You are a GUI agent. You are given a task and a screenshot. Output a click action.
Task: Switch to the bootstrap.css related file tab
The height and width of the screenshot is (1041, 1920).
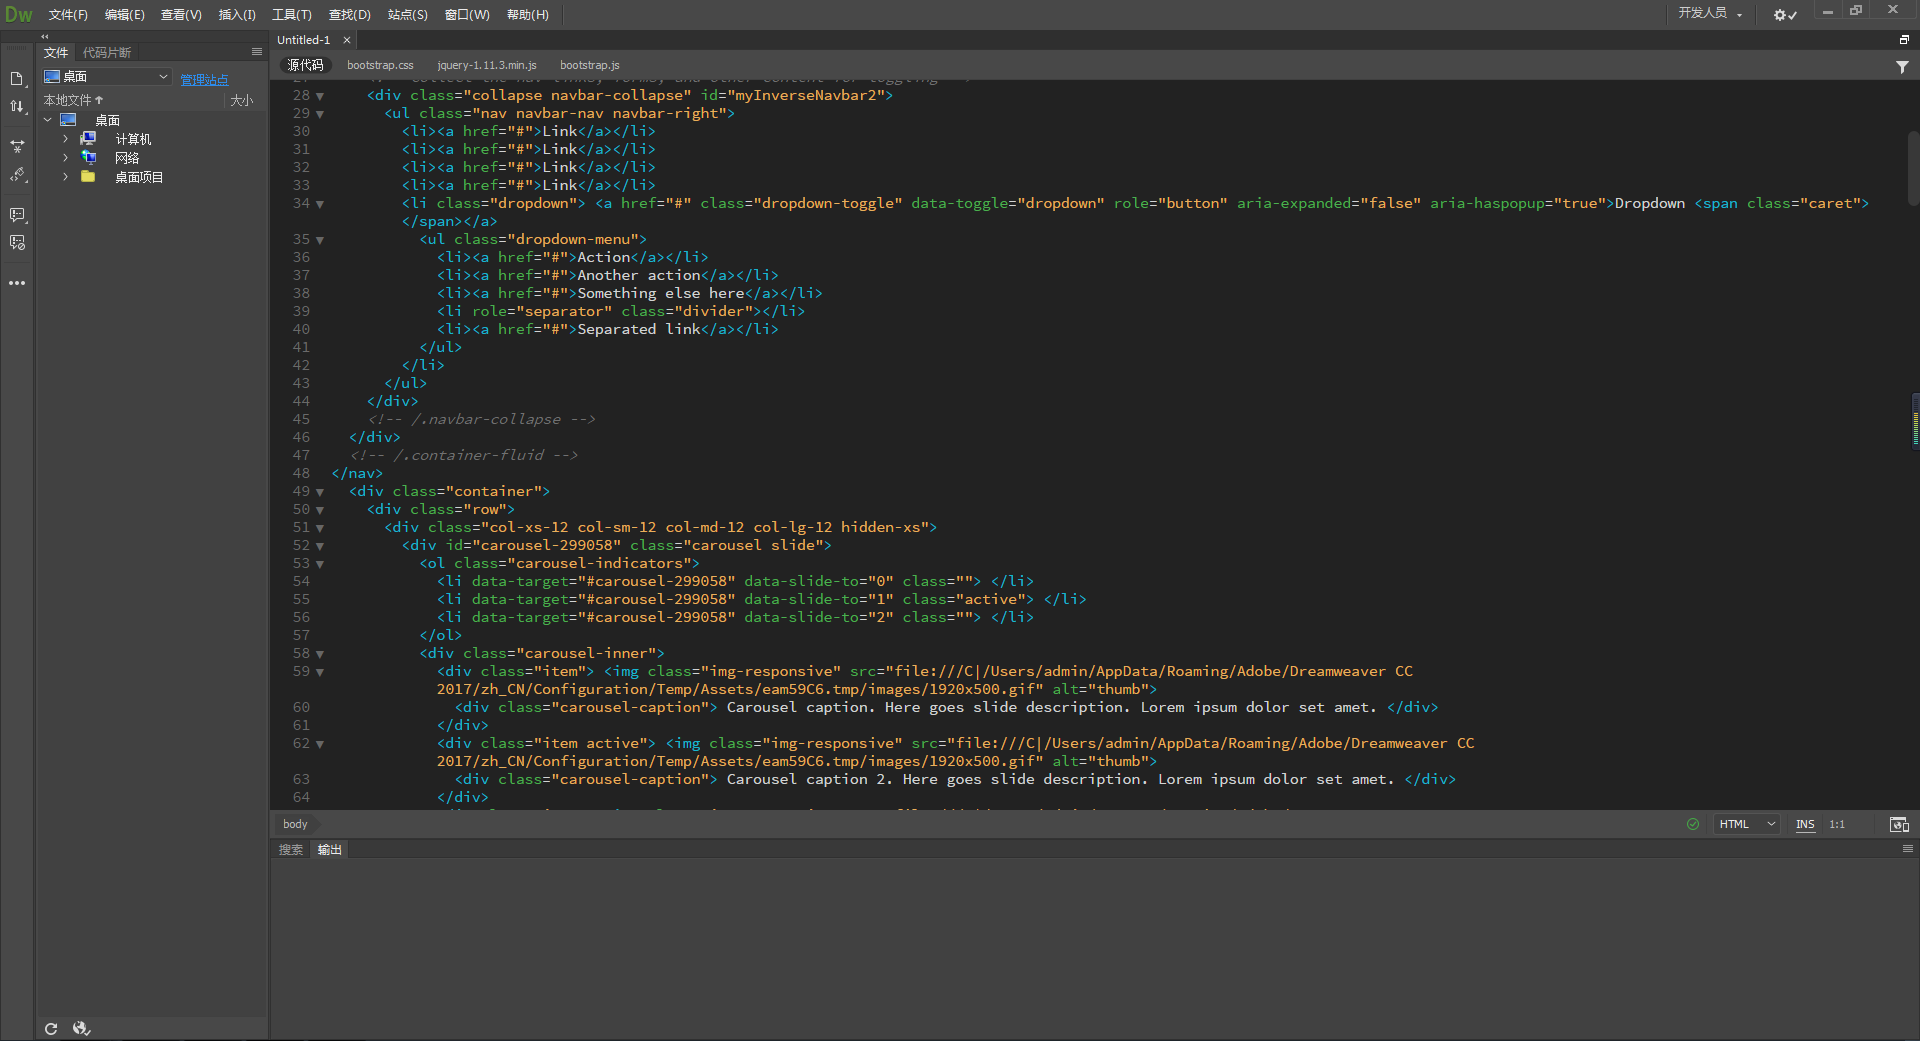[379, 64]
